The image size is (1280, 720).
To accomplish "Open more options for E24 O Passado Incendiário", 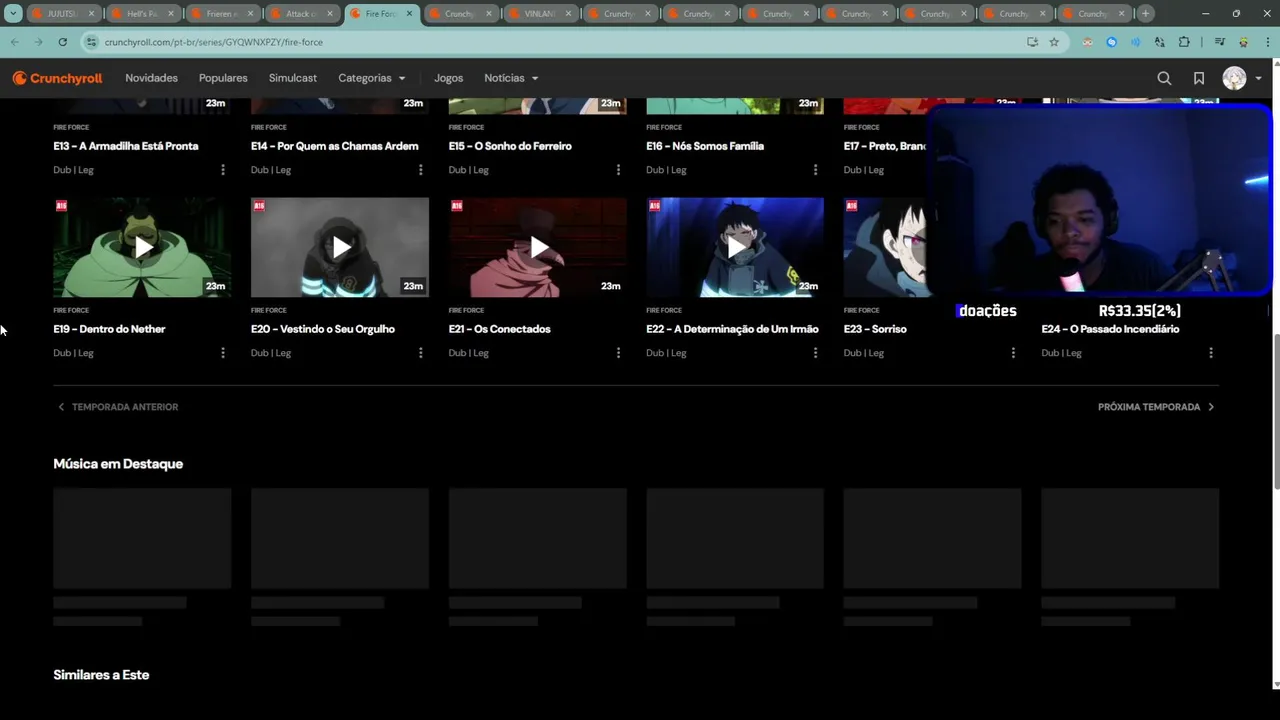I will click(1211, 353).
